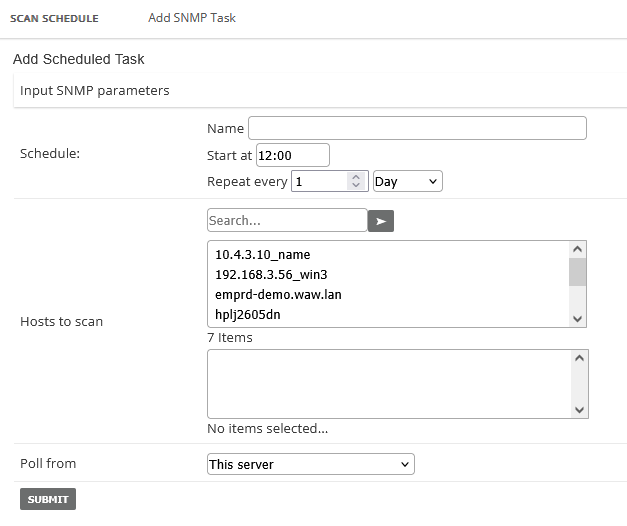Click inside the Repeat every number field

319,182
